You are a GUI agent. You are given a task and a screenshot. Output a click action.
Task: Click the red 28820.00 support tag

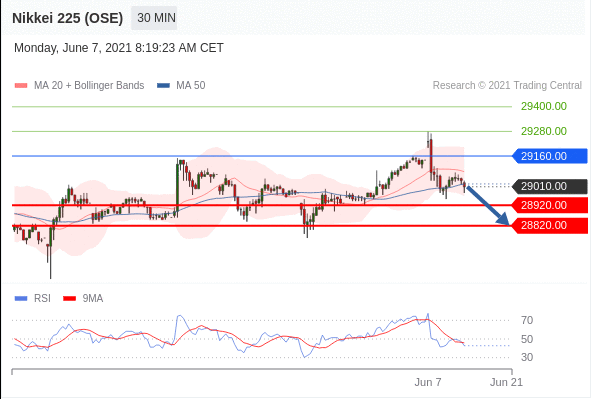click(550, 225)
